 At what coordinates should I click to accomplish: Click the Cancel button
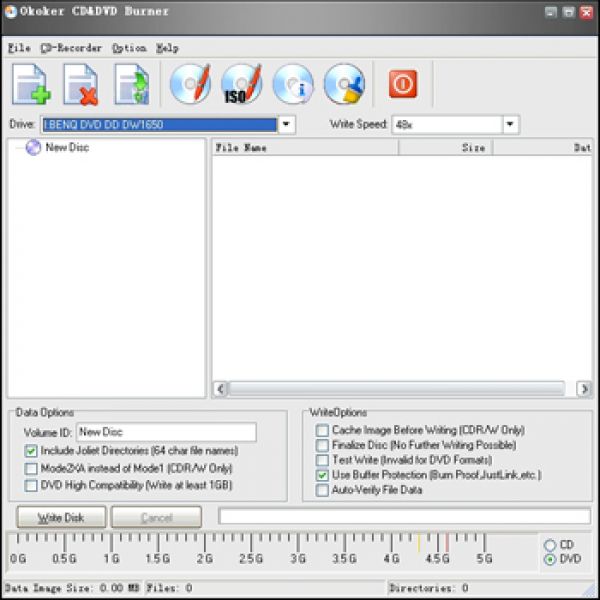coord(156,517)
